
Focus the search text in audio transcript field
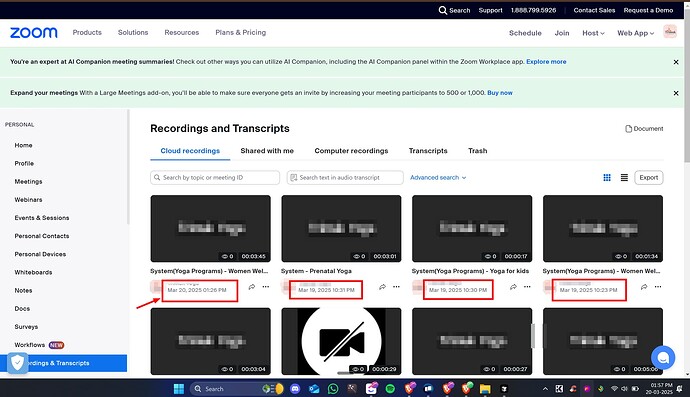[x=345, y=177]
